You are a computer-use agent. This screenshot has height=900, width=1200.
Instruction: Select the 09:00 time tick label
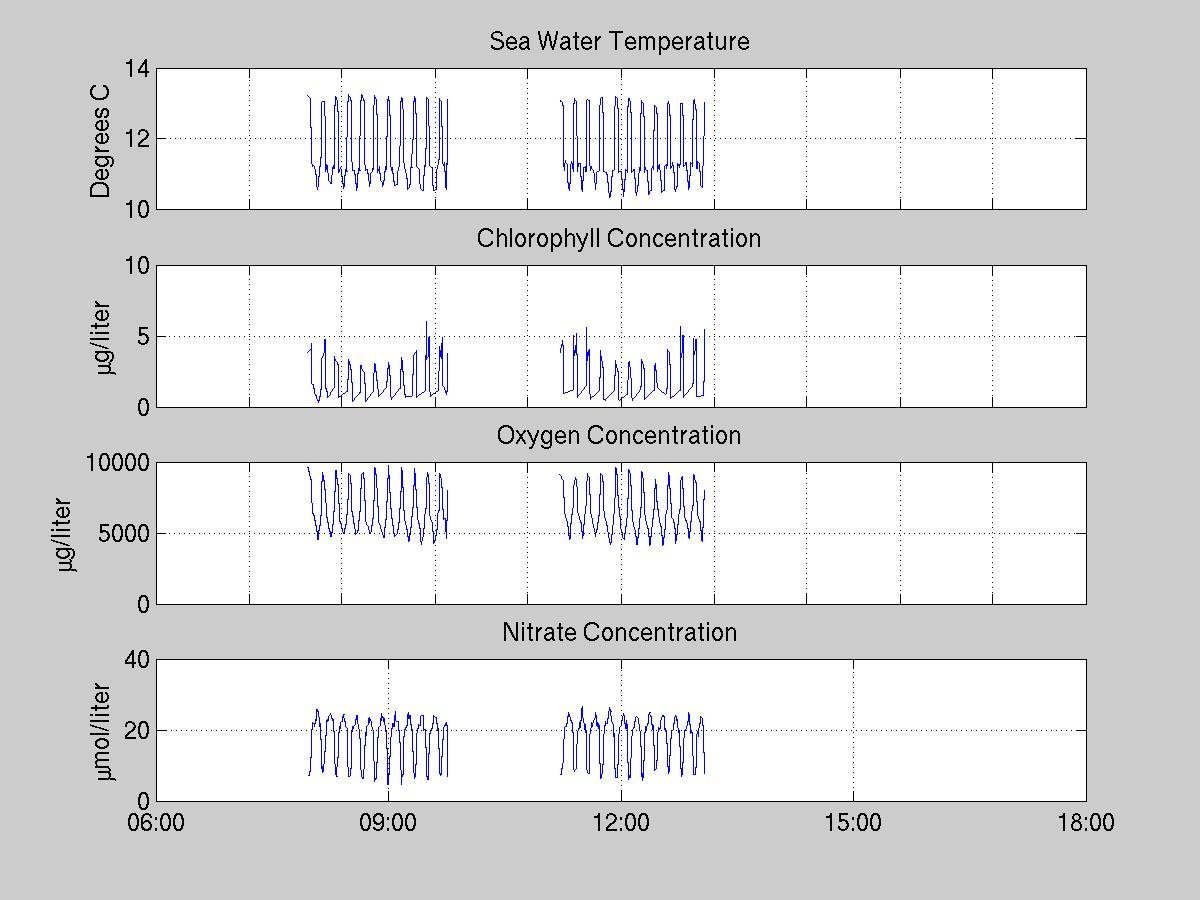point(388,823)
